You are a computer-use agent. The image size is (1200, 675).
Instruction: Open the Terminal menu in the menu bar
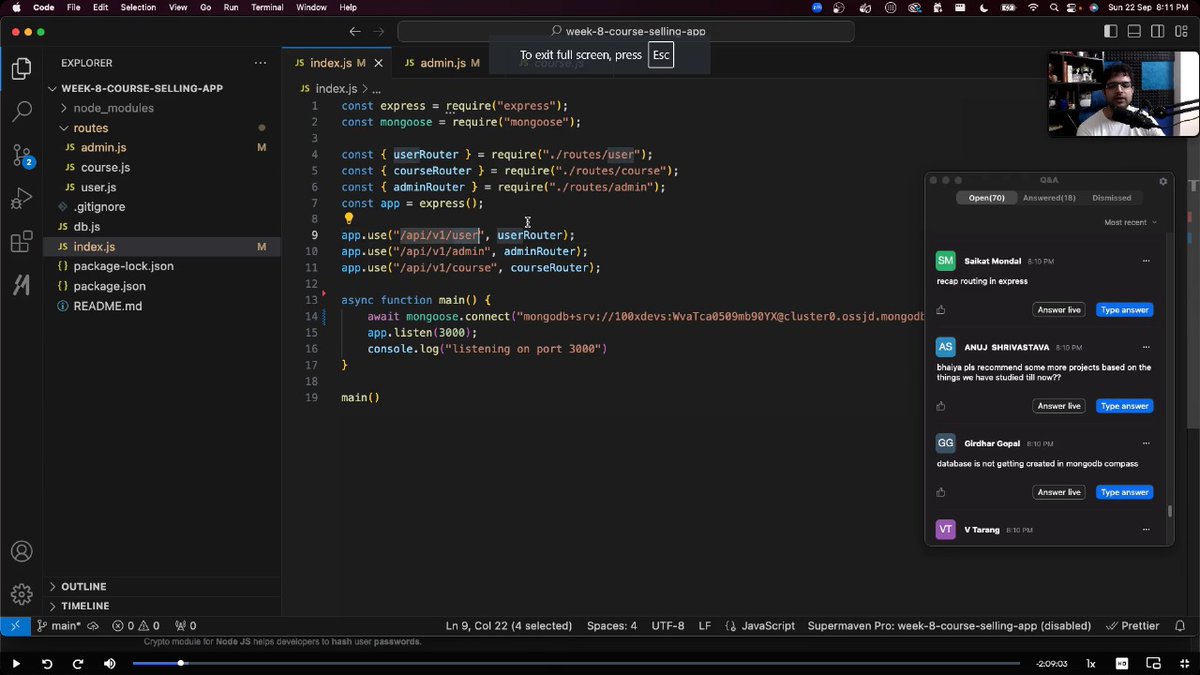[266, 7]
